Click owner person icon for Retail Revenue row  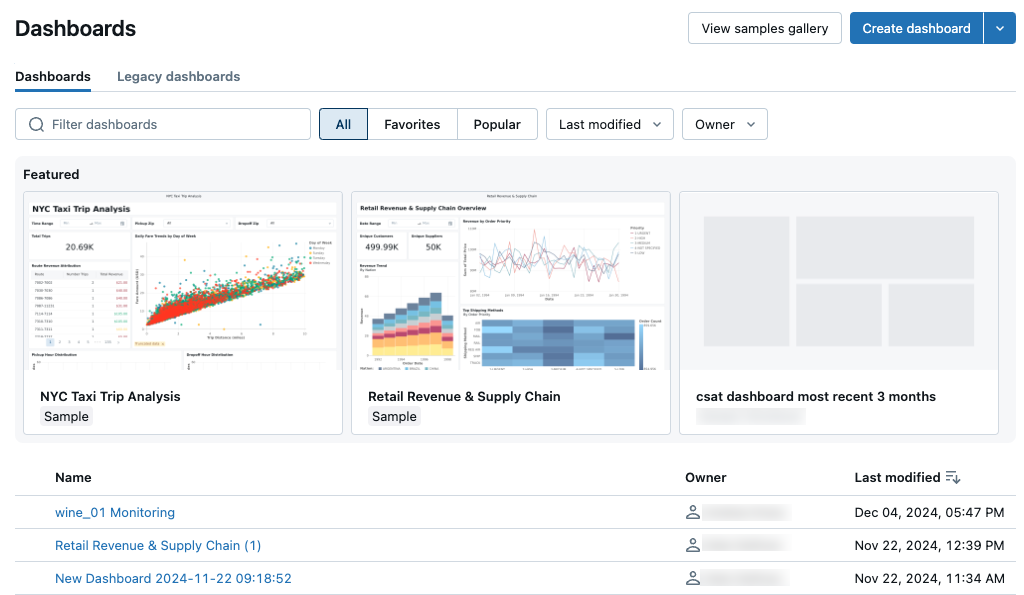692,546
